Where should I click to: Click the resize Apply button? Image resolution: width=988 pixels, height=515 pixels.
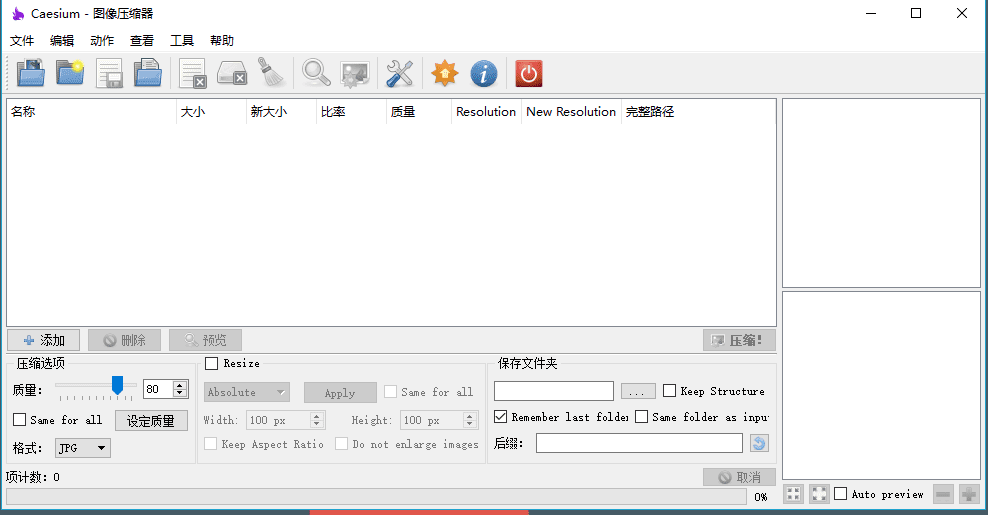[340, 393]
